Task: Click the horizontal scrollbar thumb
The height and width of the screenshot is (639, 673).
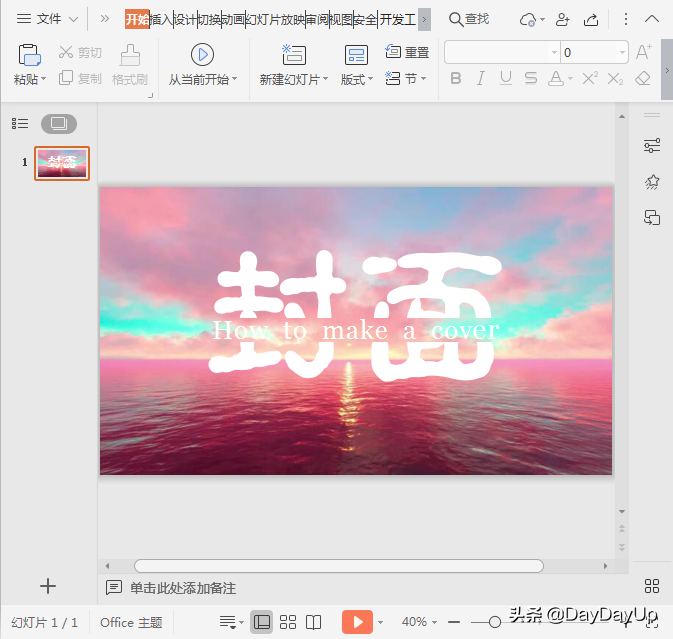Action: [x=339, y=566]
